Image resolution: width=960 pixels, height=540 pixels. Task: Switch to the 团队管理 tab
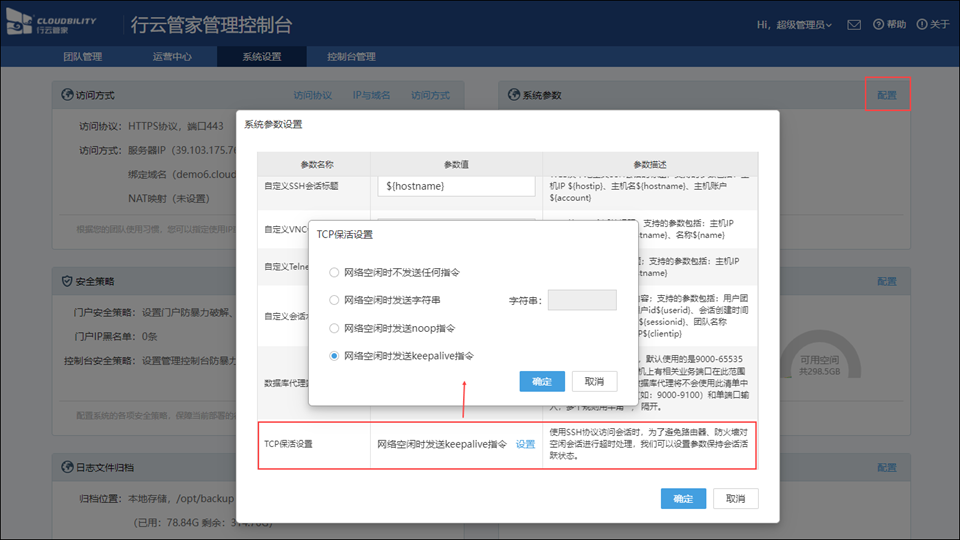[x=85, y=57]
